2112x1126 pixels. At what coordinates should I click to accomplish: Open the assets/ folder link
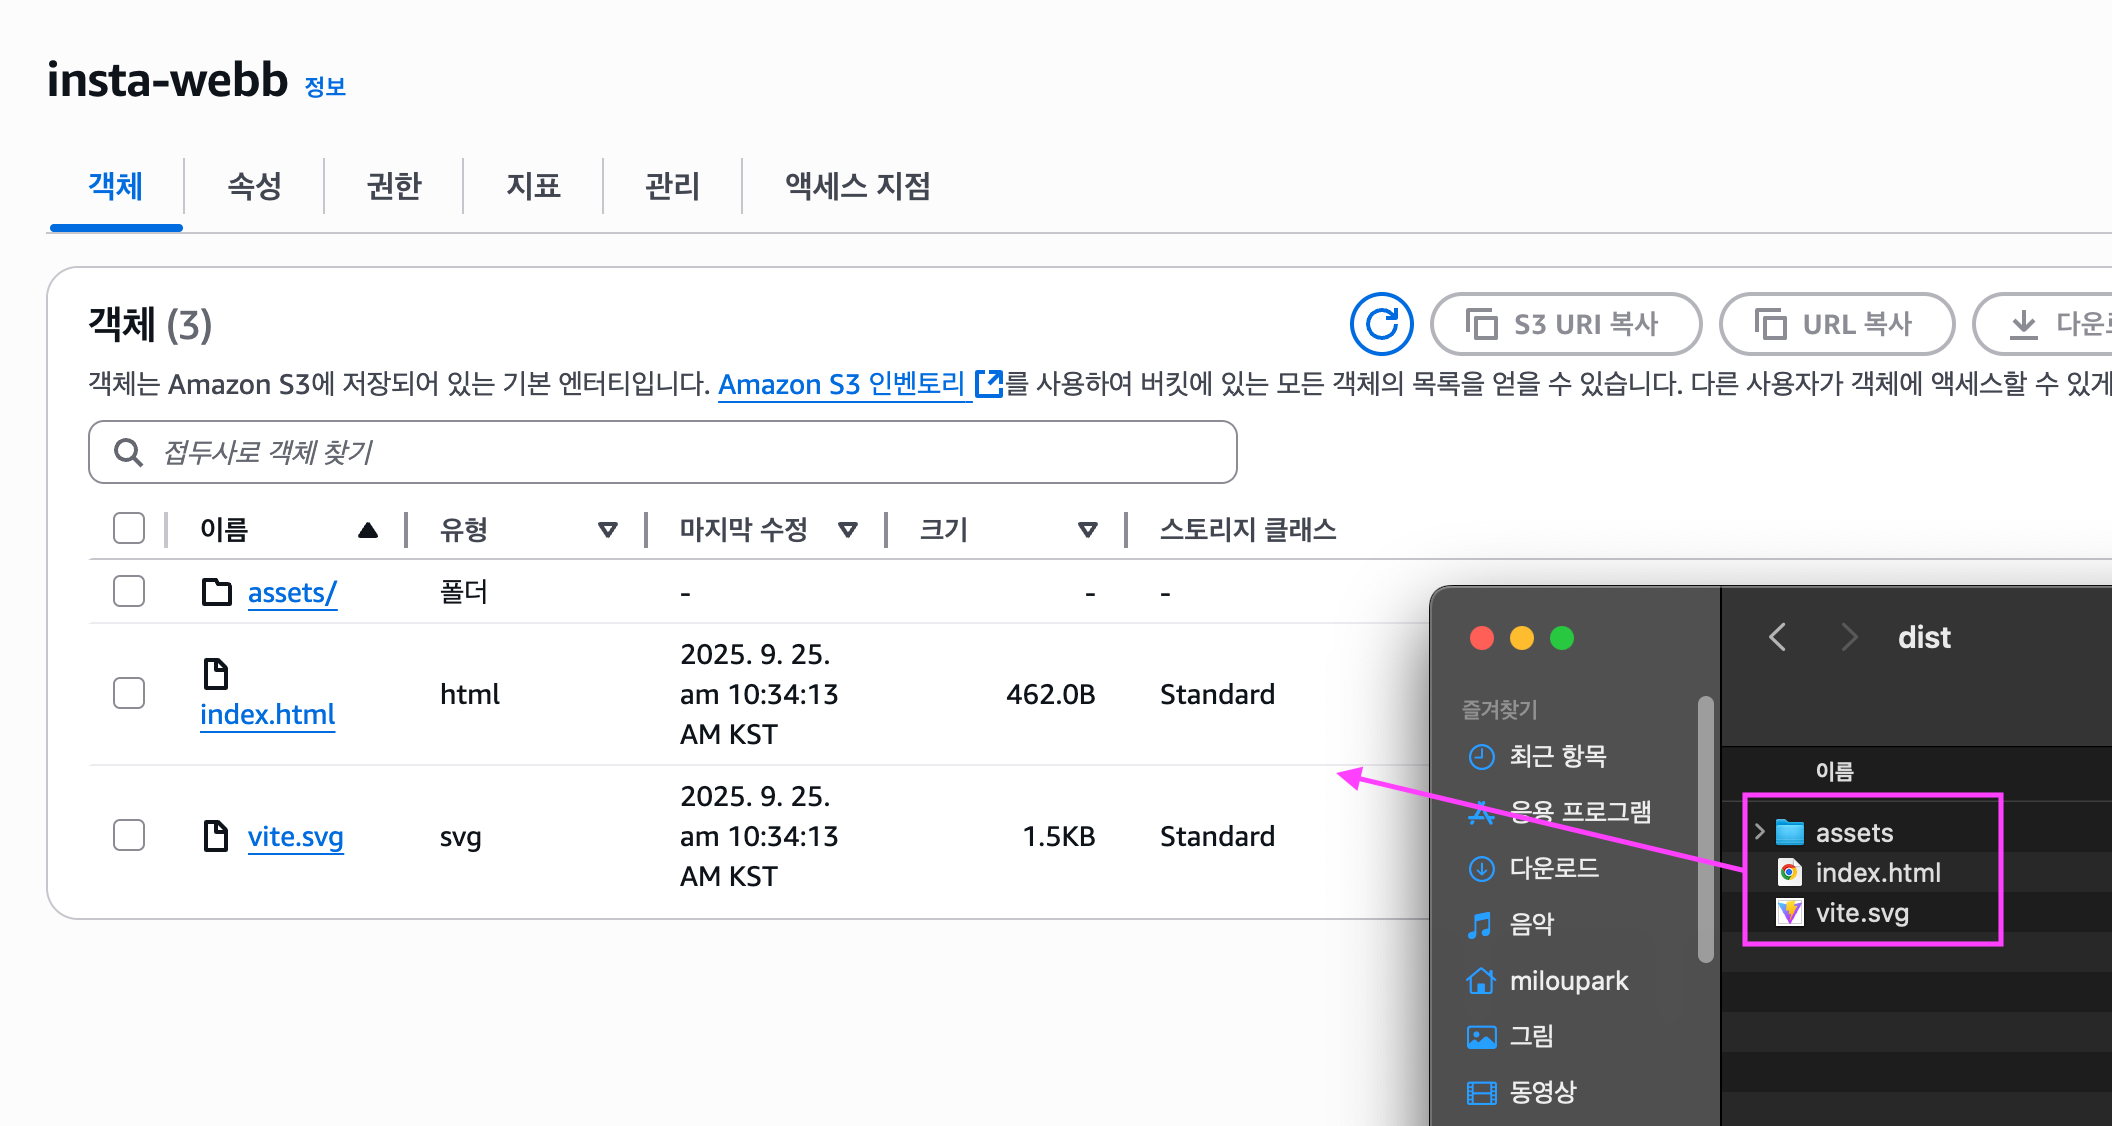tap(291, 592)
